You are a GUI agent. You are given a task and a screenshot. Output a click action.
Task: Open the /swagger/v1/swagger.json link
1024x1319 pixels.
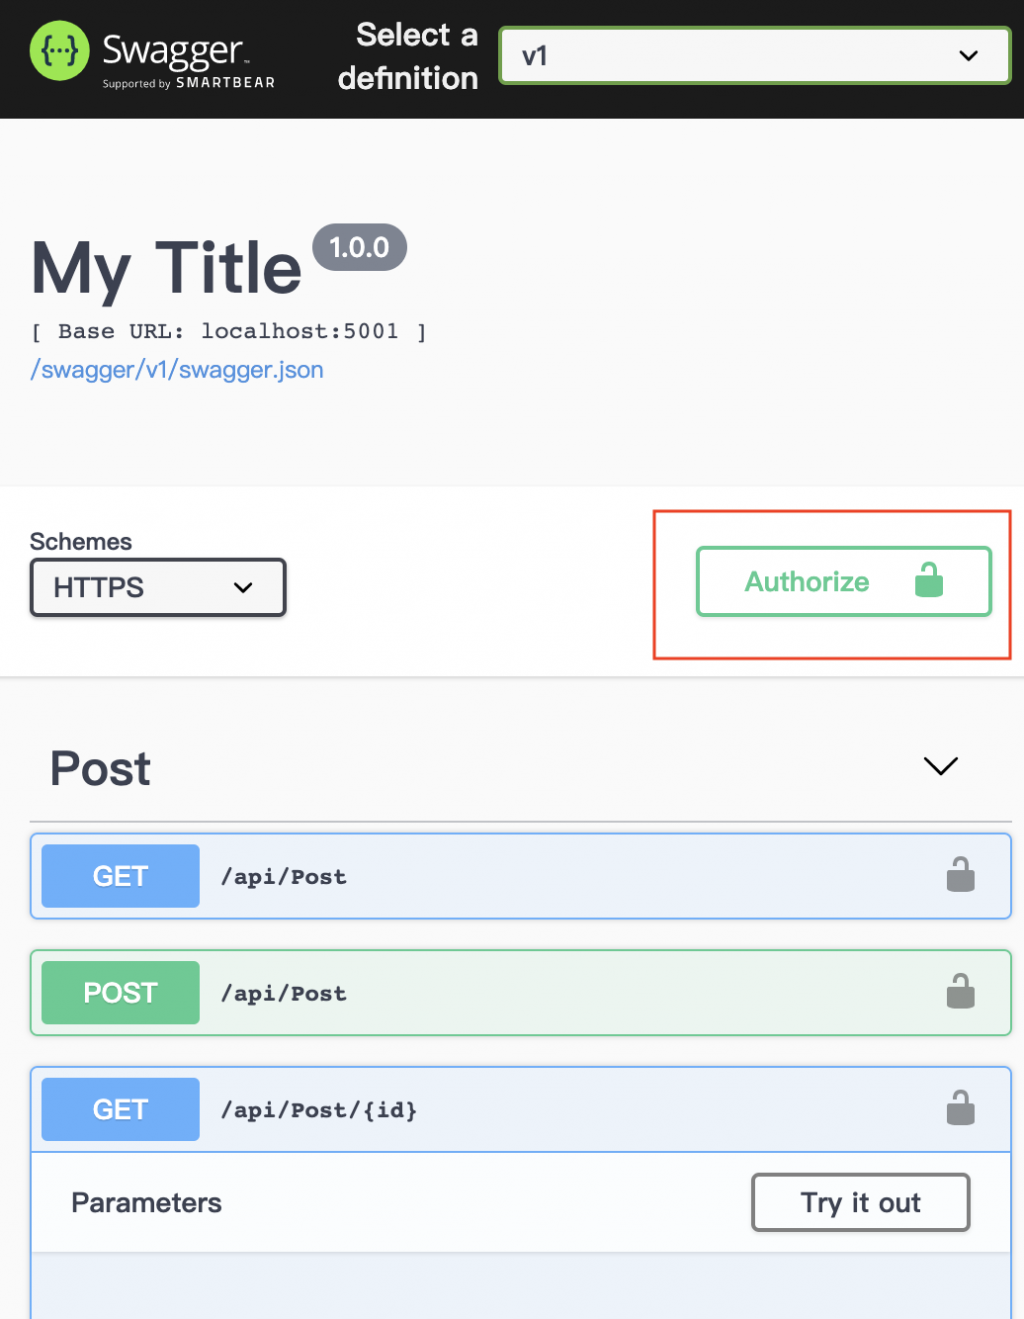[177, 370]
